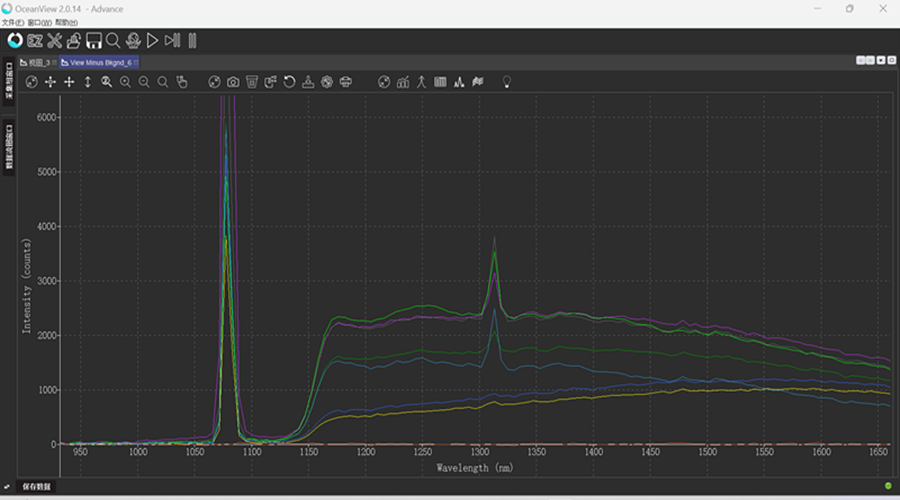900x500 pixels.
Task: Click the vertical scale arrow icon
Action: point(87,82)
